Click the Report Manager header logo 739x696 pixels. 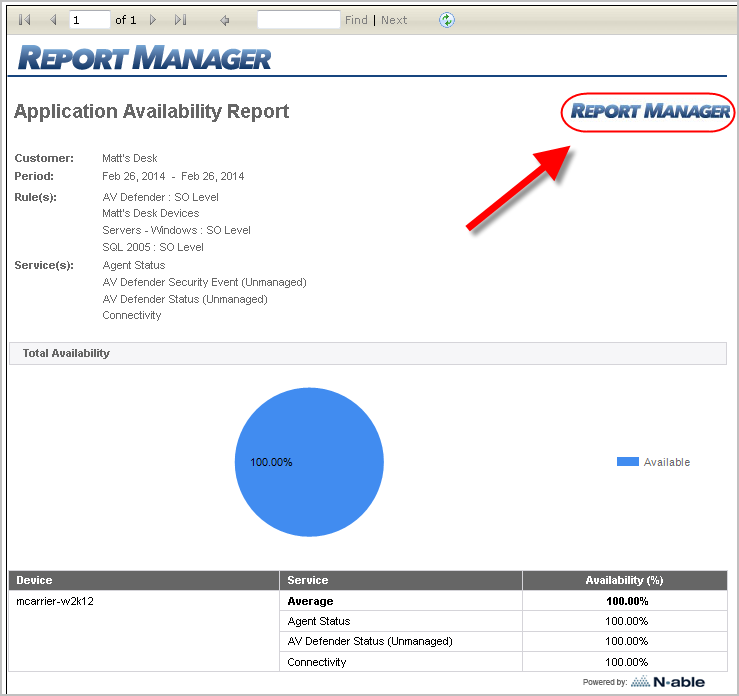144,57
